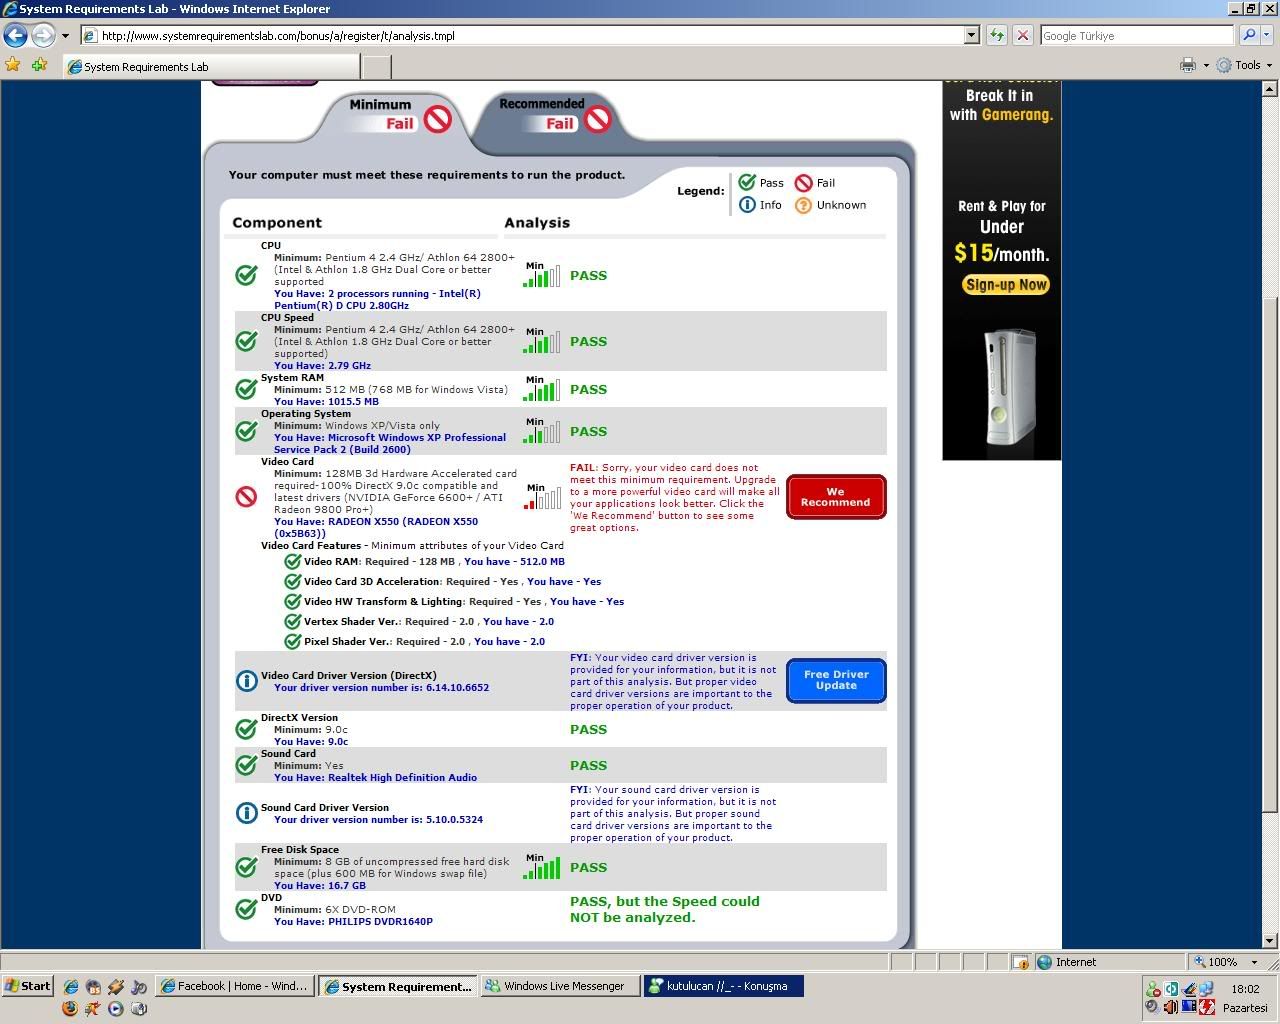This screenshot has width=1280, height=1024.
Task: Open the Windows Start menu
Action: click(x=28, y=986)
